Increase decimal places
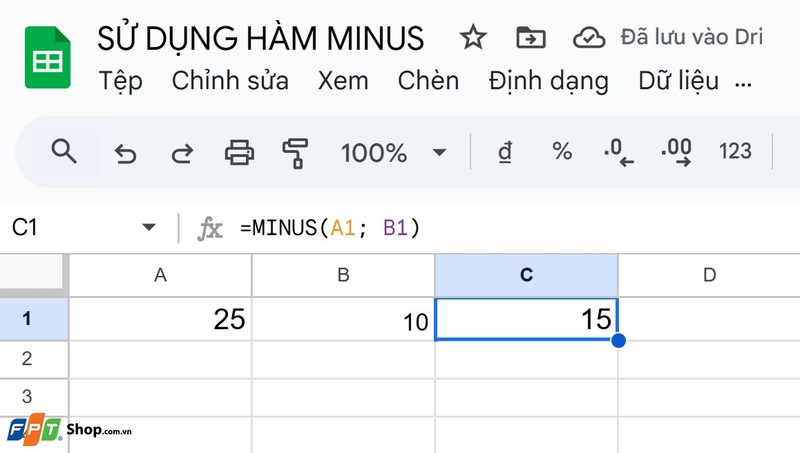The height and width of the screenshot is (453, 800). 676,153
